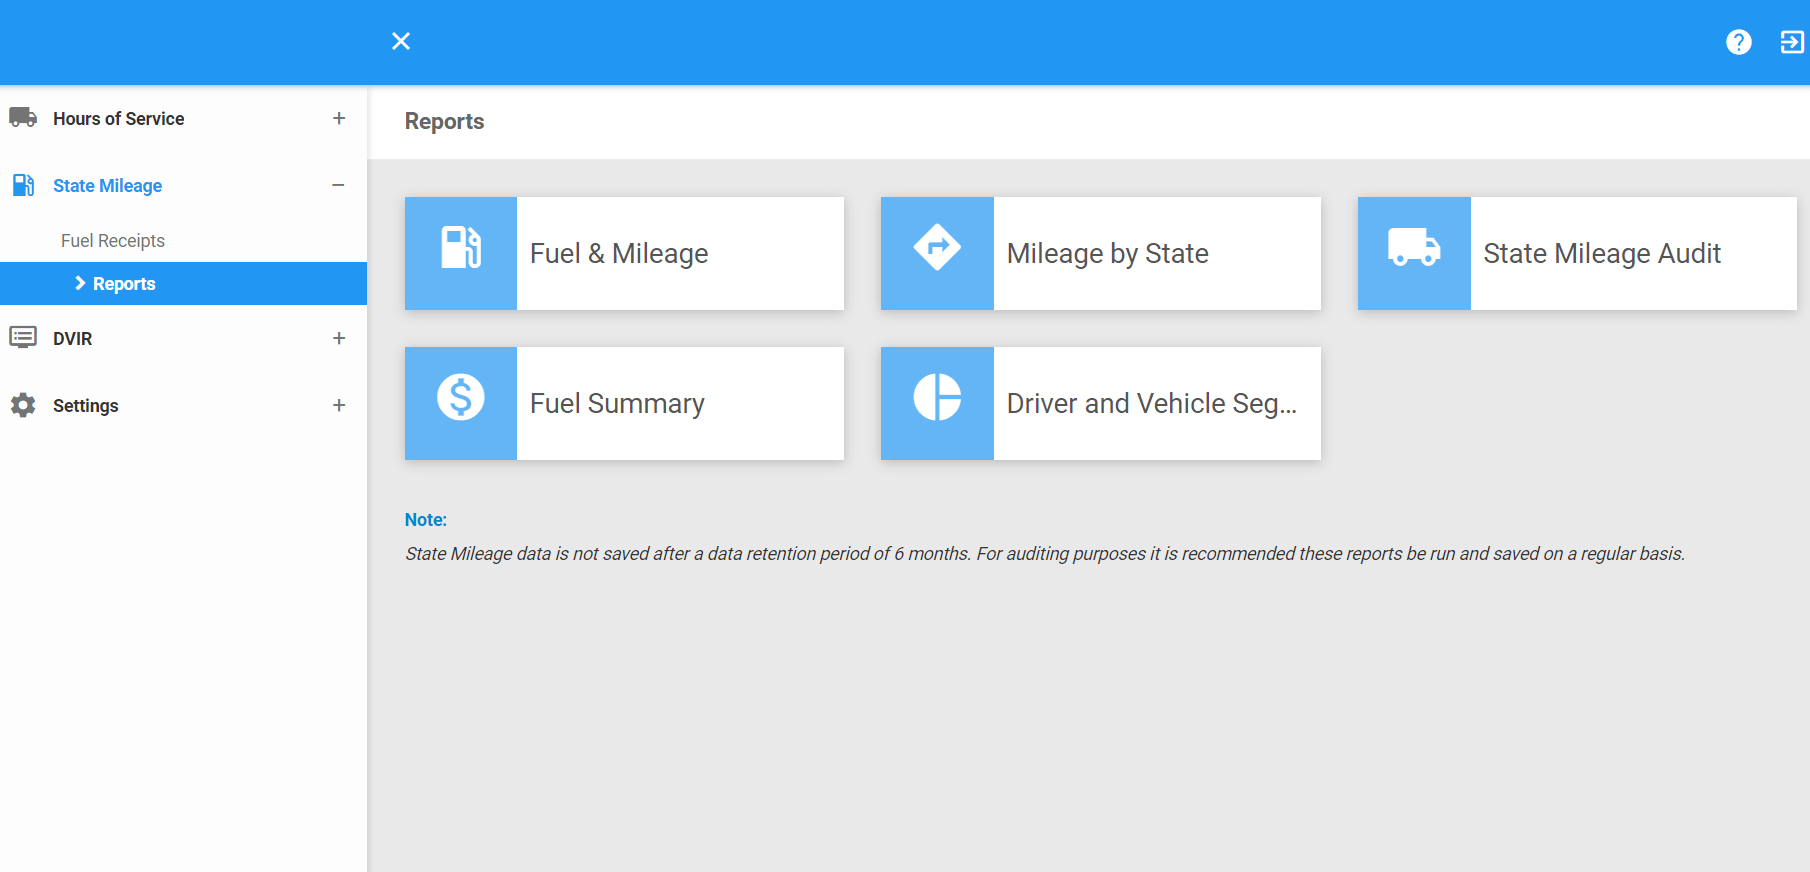Click the Fuel Summary dollar sign icon
Viewport: 1810px width, 872px height.
pos(461,397)
